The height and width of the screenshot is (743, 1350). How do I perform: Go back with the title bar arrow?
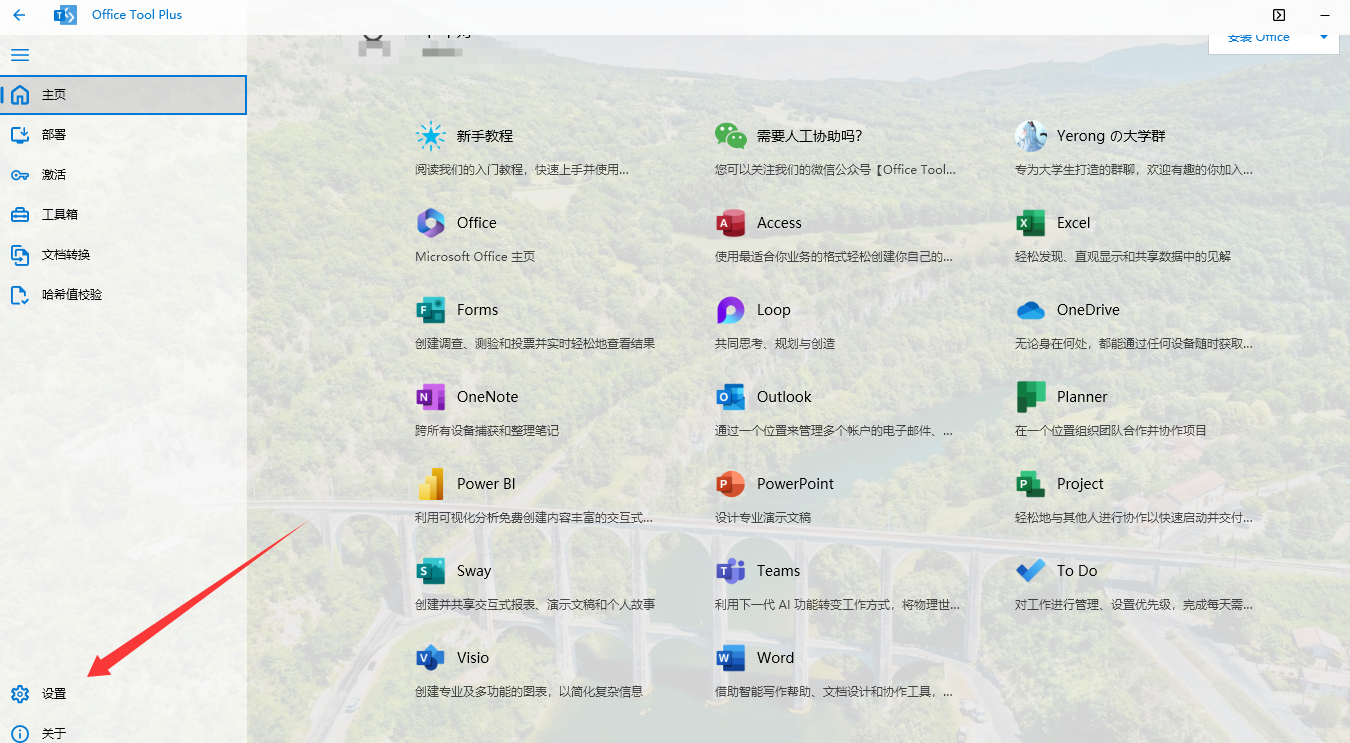click(19, 15)
